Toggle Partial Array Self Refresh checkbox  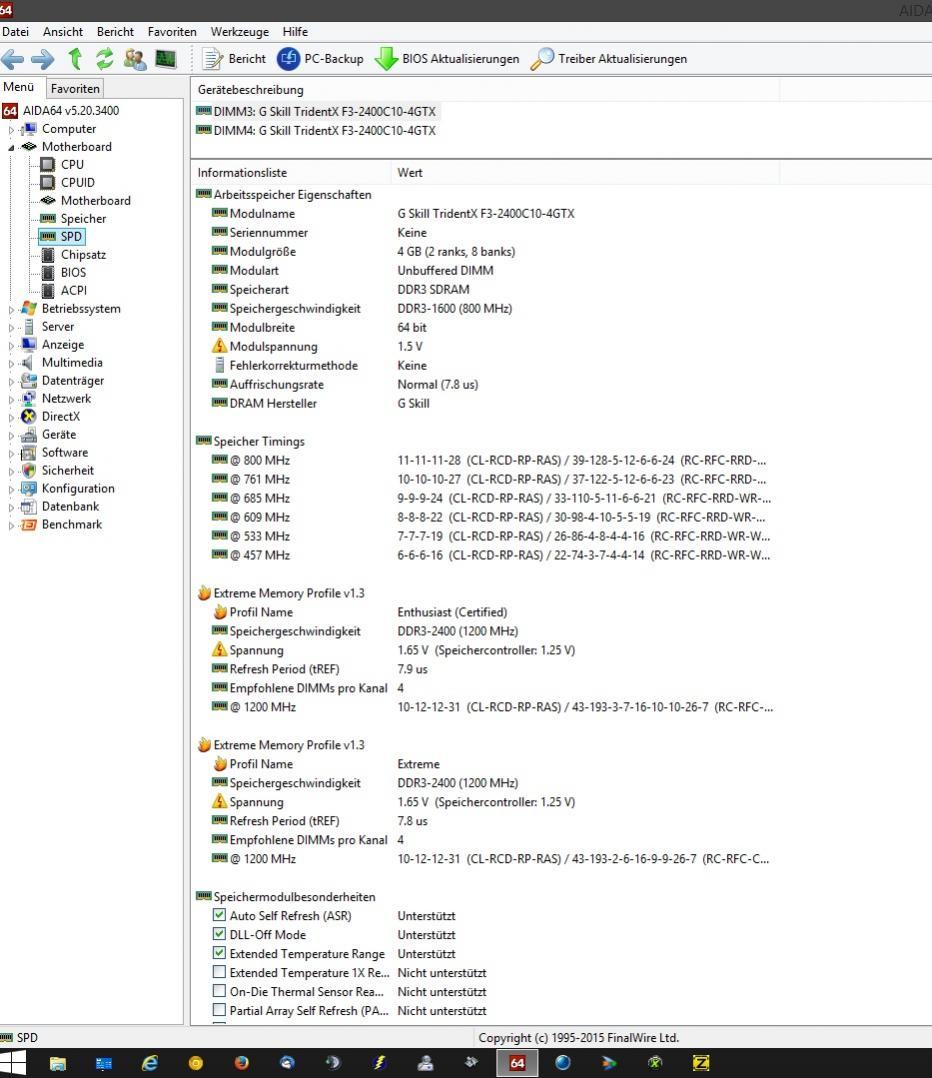[x=219, y=1010]
